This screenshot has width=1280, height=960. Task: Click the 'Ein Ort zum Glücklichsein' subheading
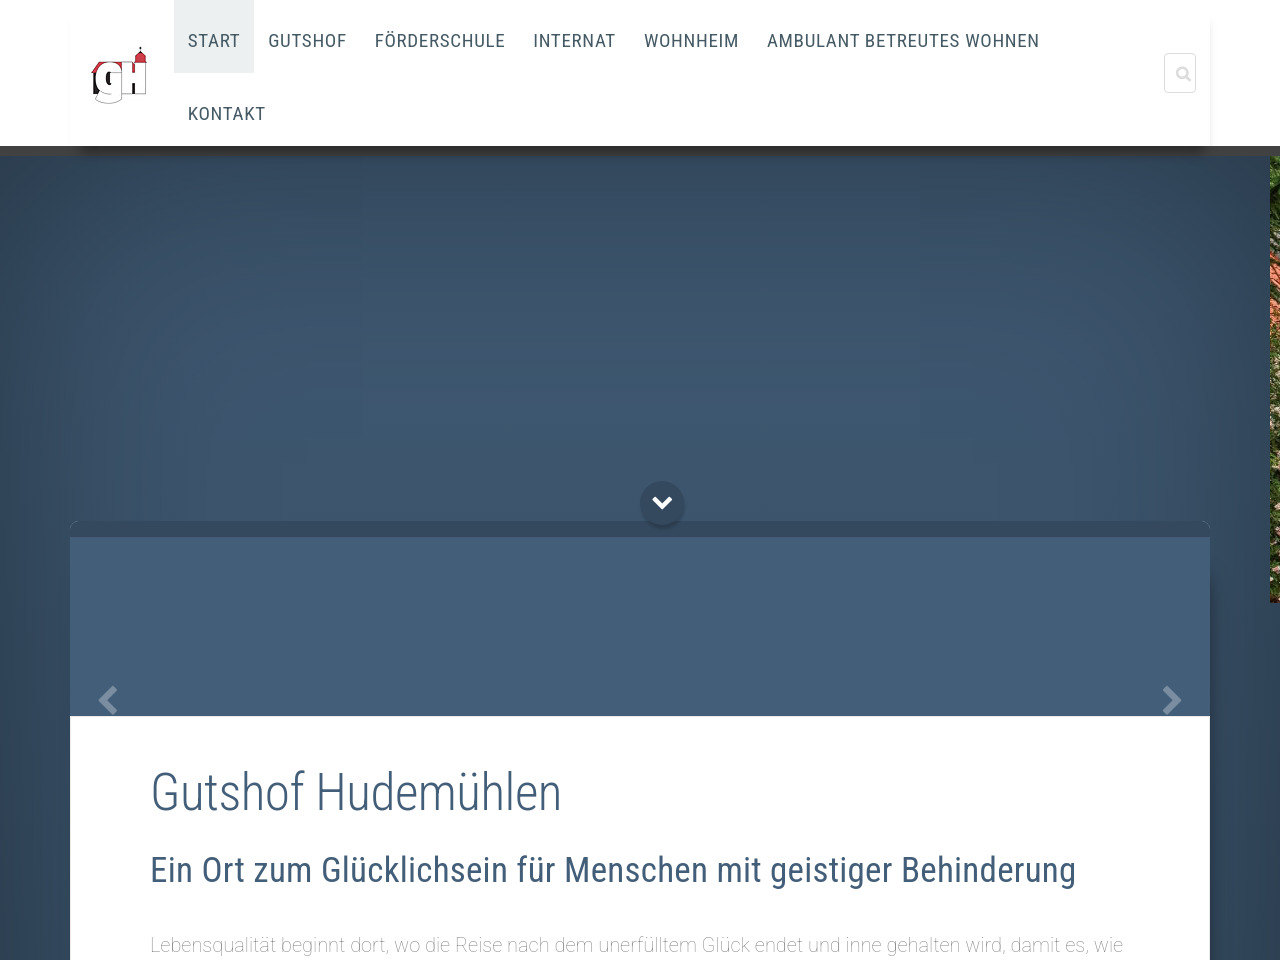(x=612, y=870)
